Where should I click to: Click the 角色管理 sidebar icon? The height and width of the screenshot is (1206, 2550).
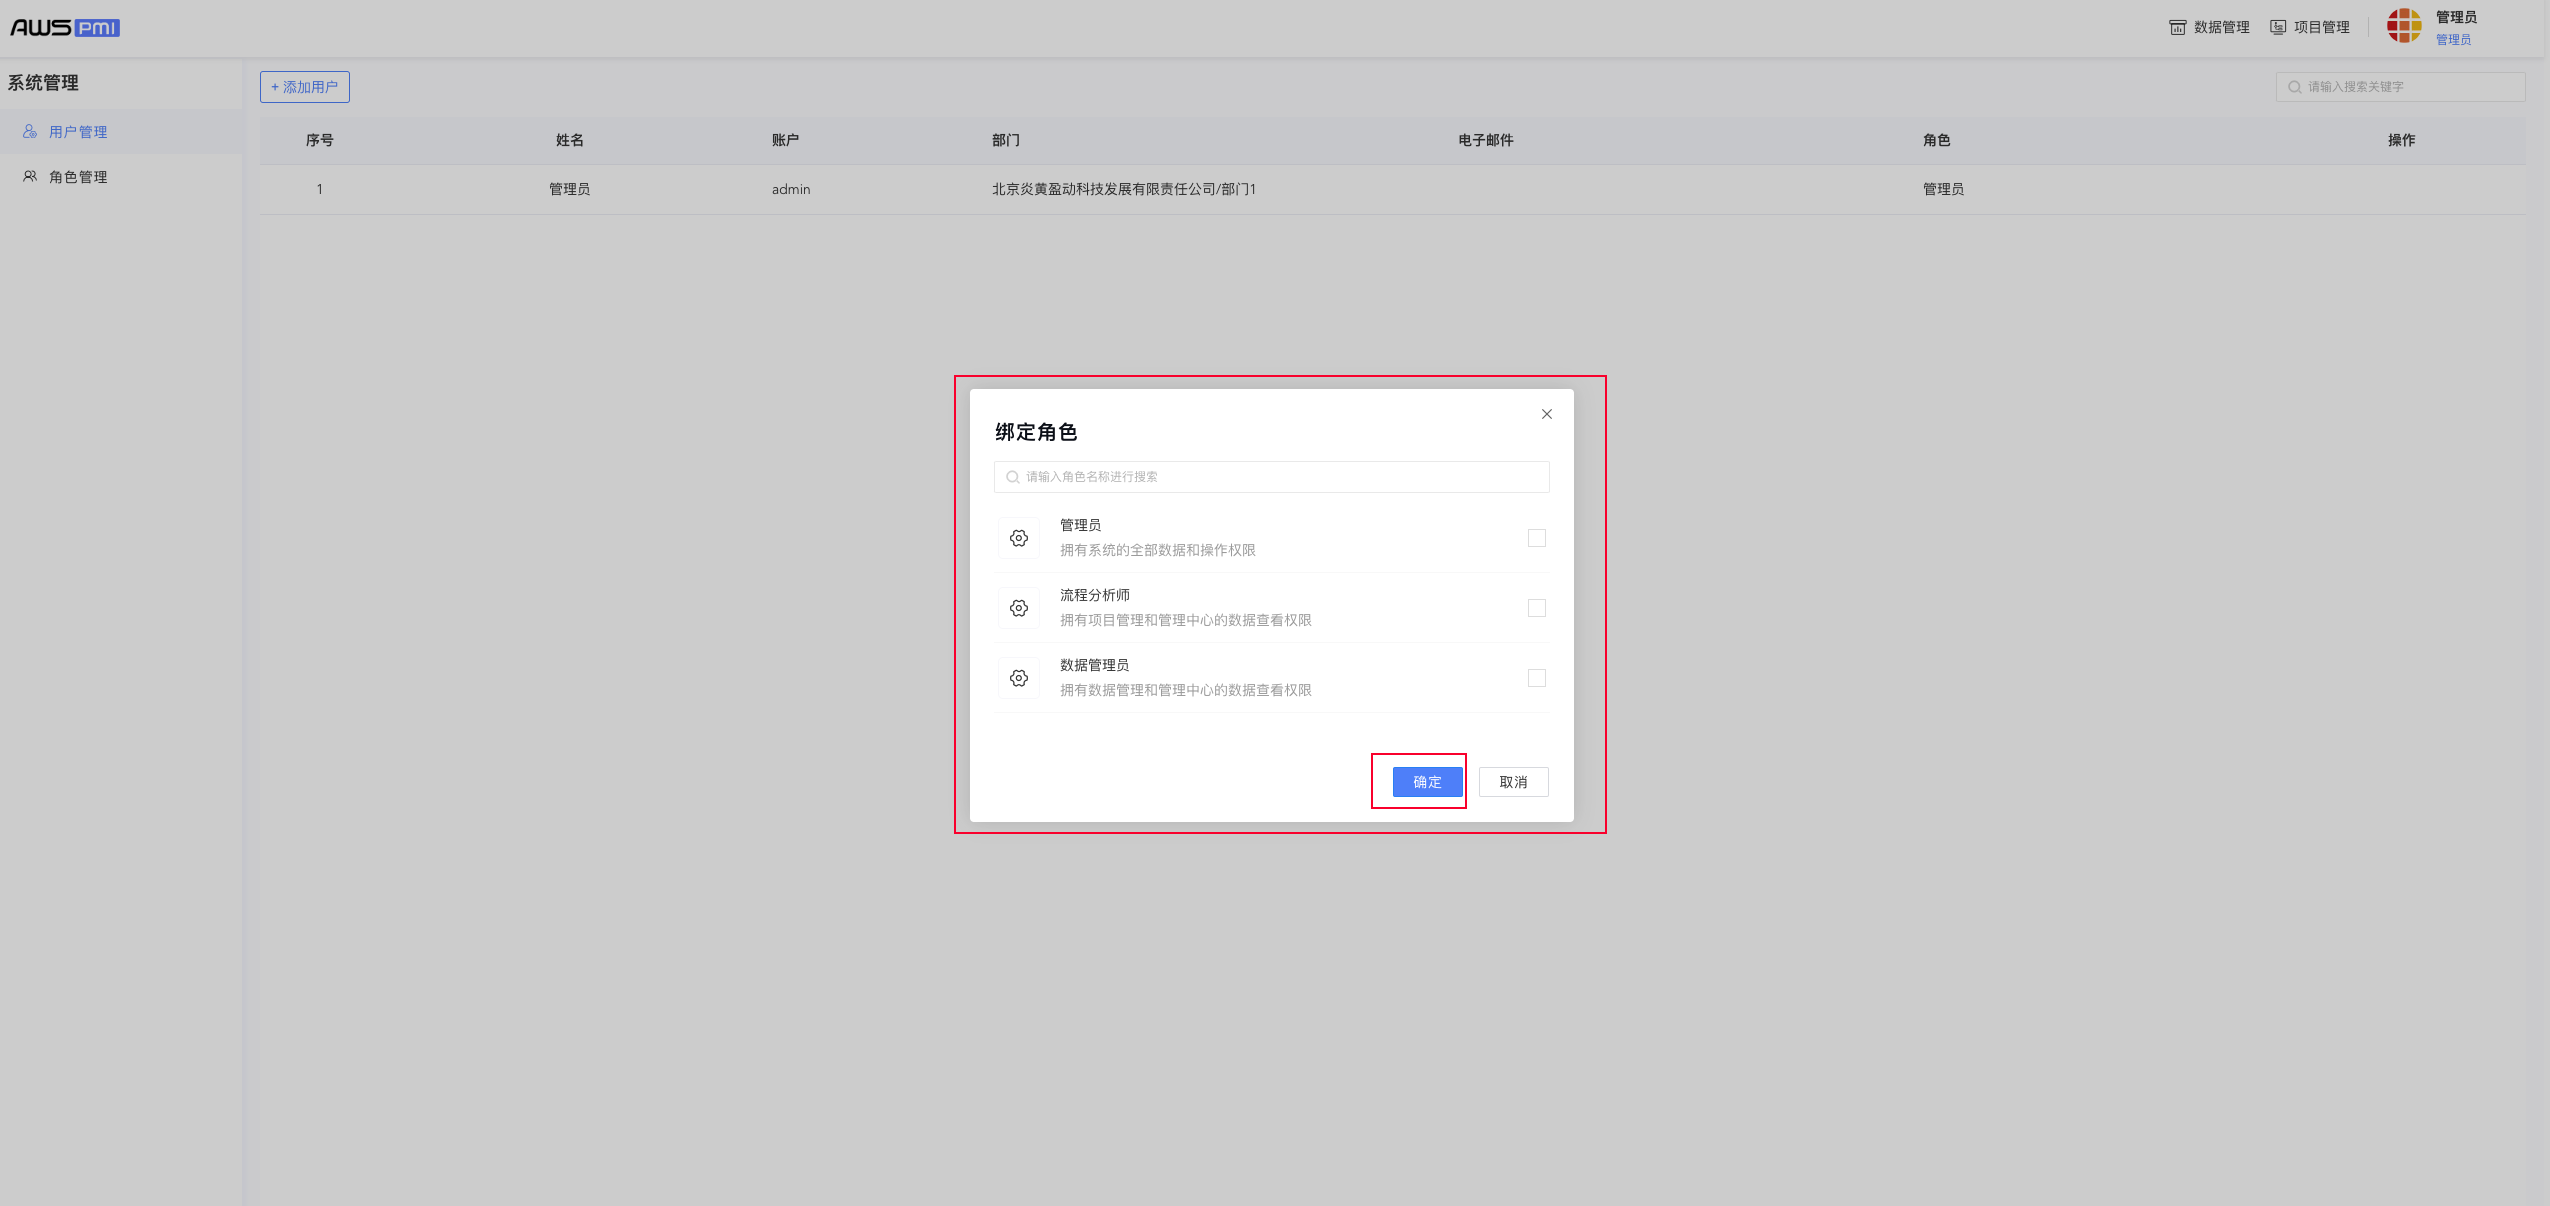(30, 176)
